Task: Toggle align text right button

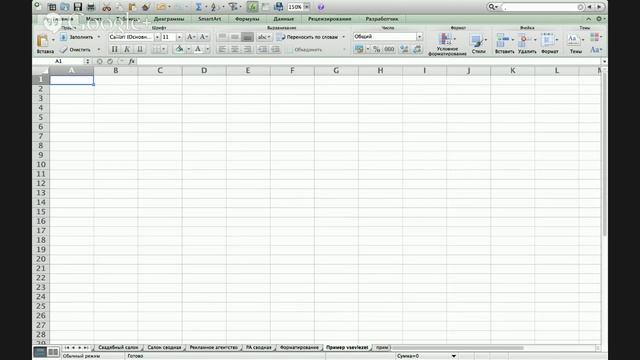Action: coord(247,49)
